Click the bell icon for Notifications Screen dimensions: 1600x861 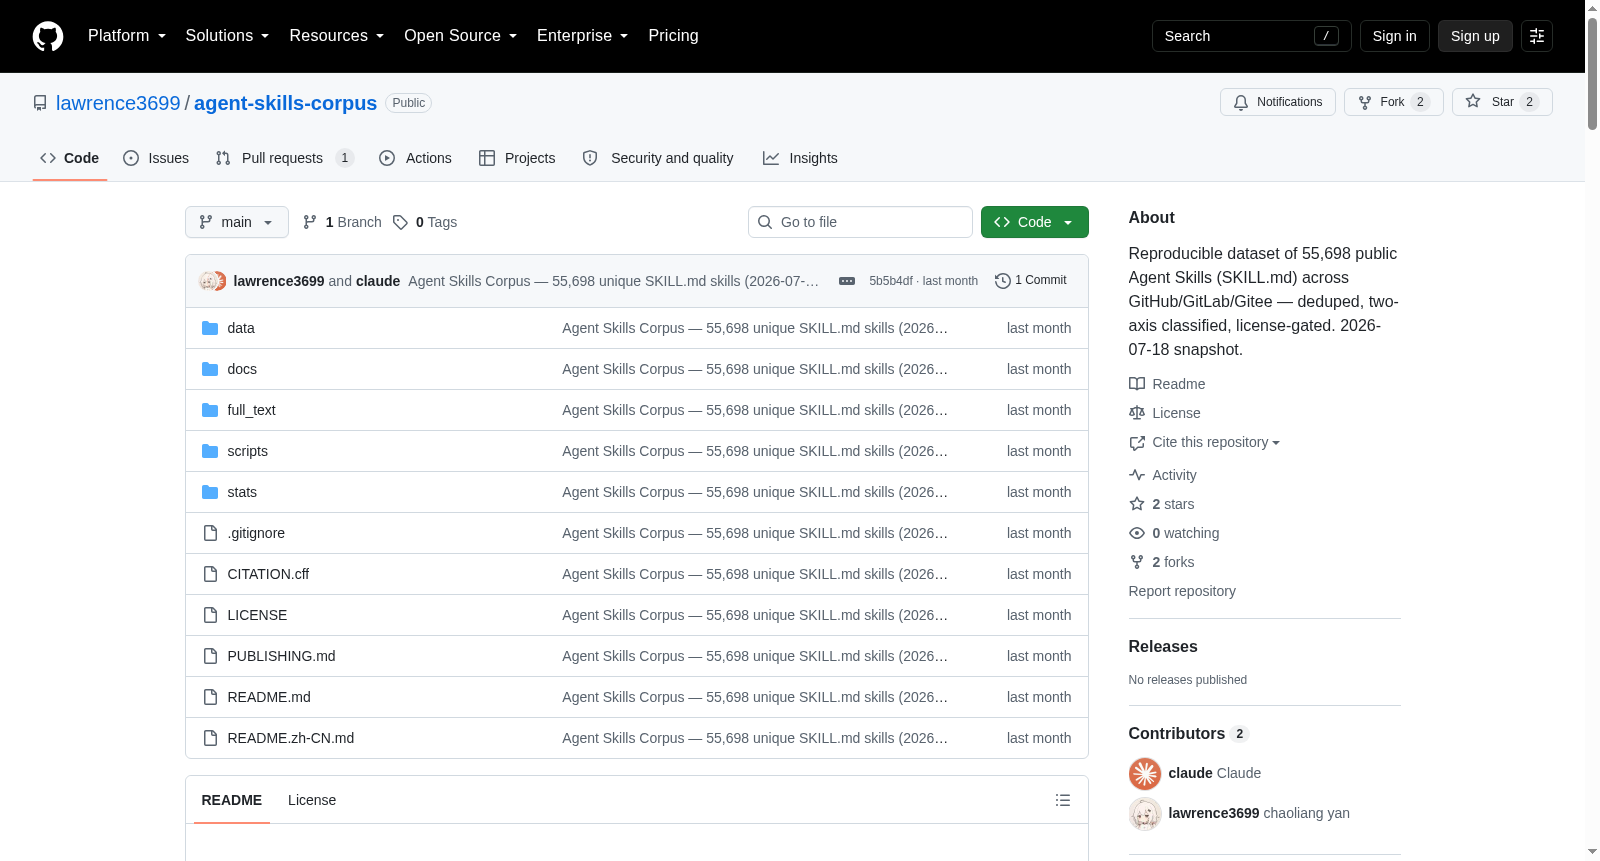[1241, 102]
